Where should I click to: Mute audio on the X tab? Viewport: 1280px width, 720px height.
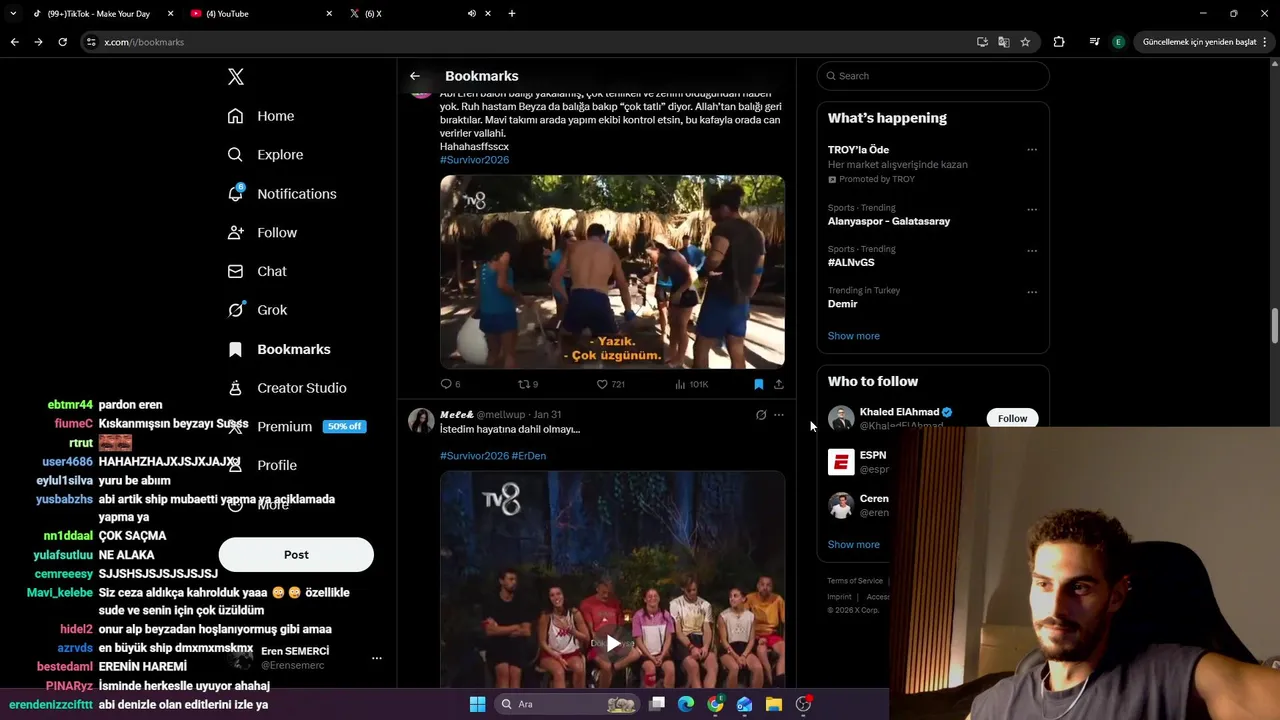coord(471,14)
